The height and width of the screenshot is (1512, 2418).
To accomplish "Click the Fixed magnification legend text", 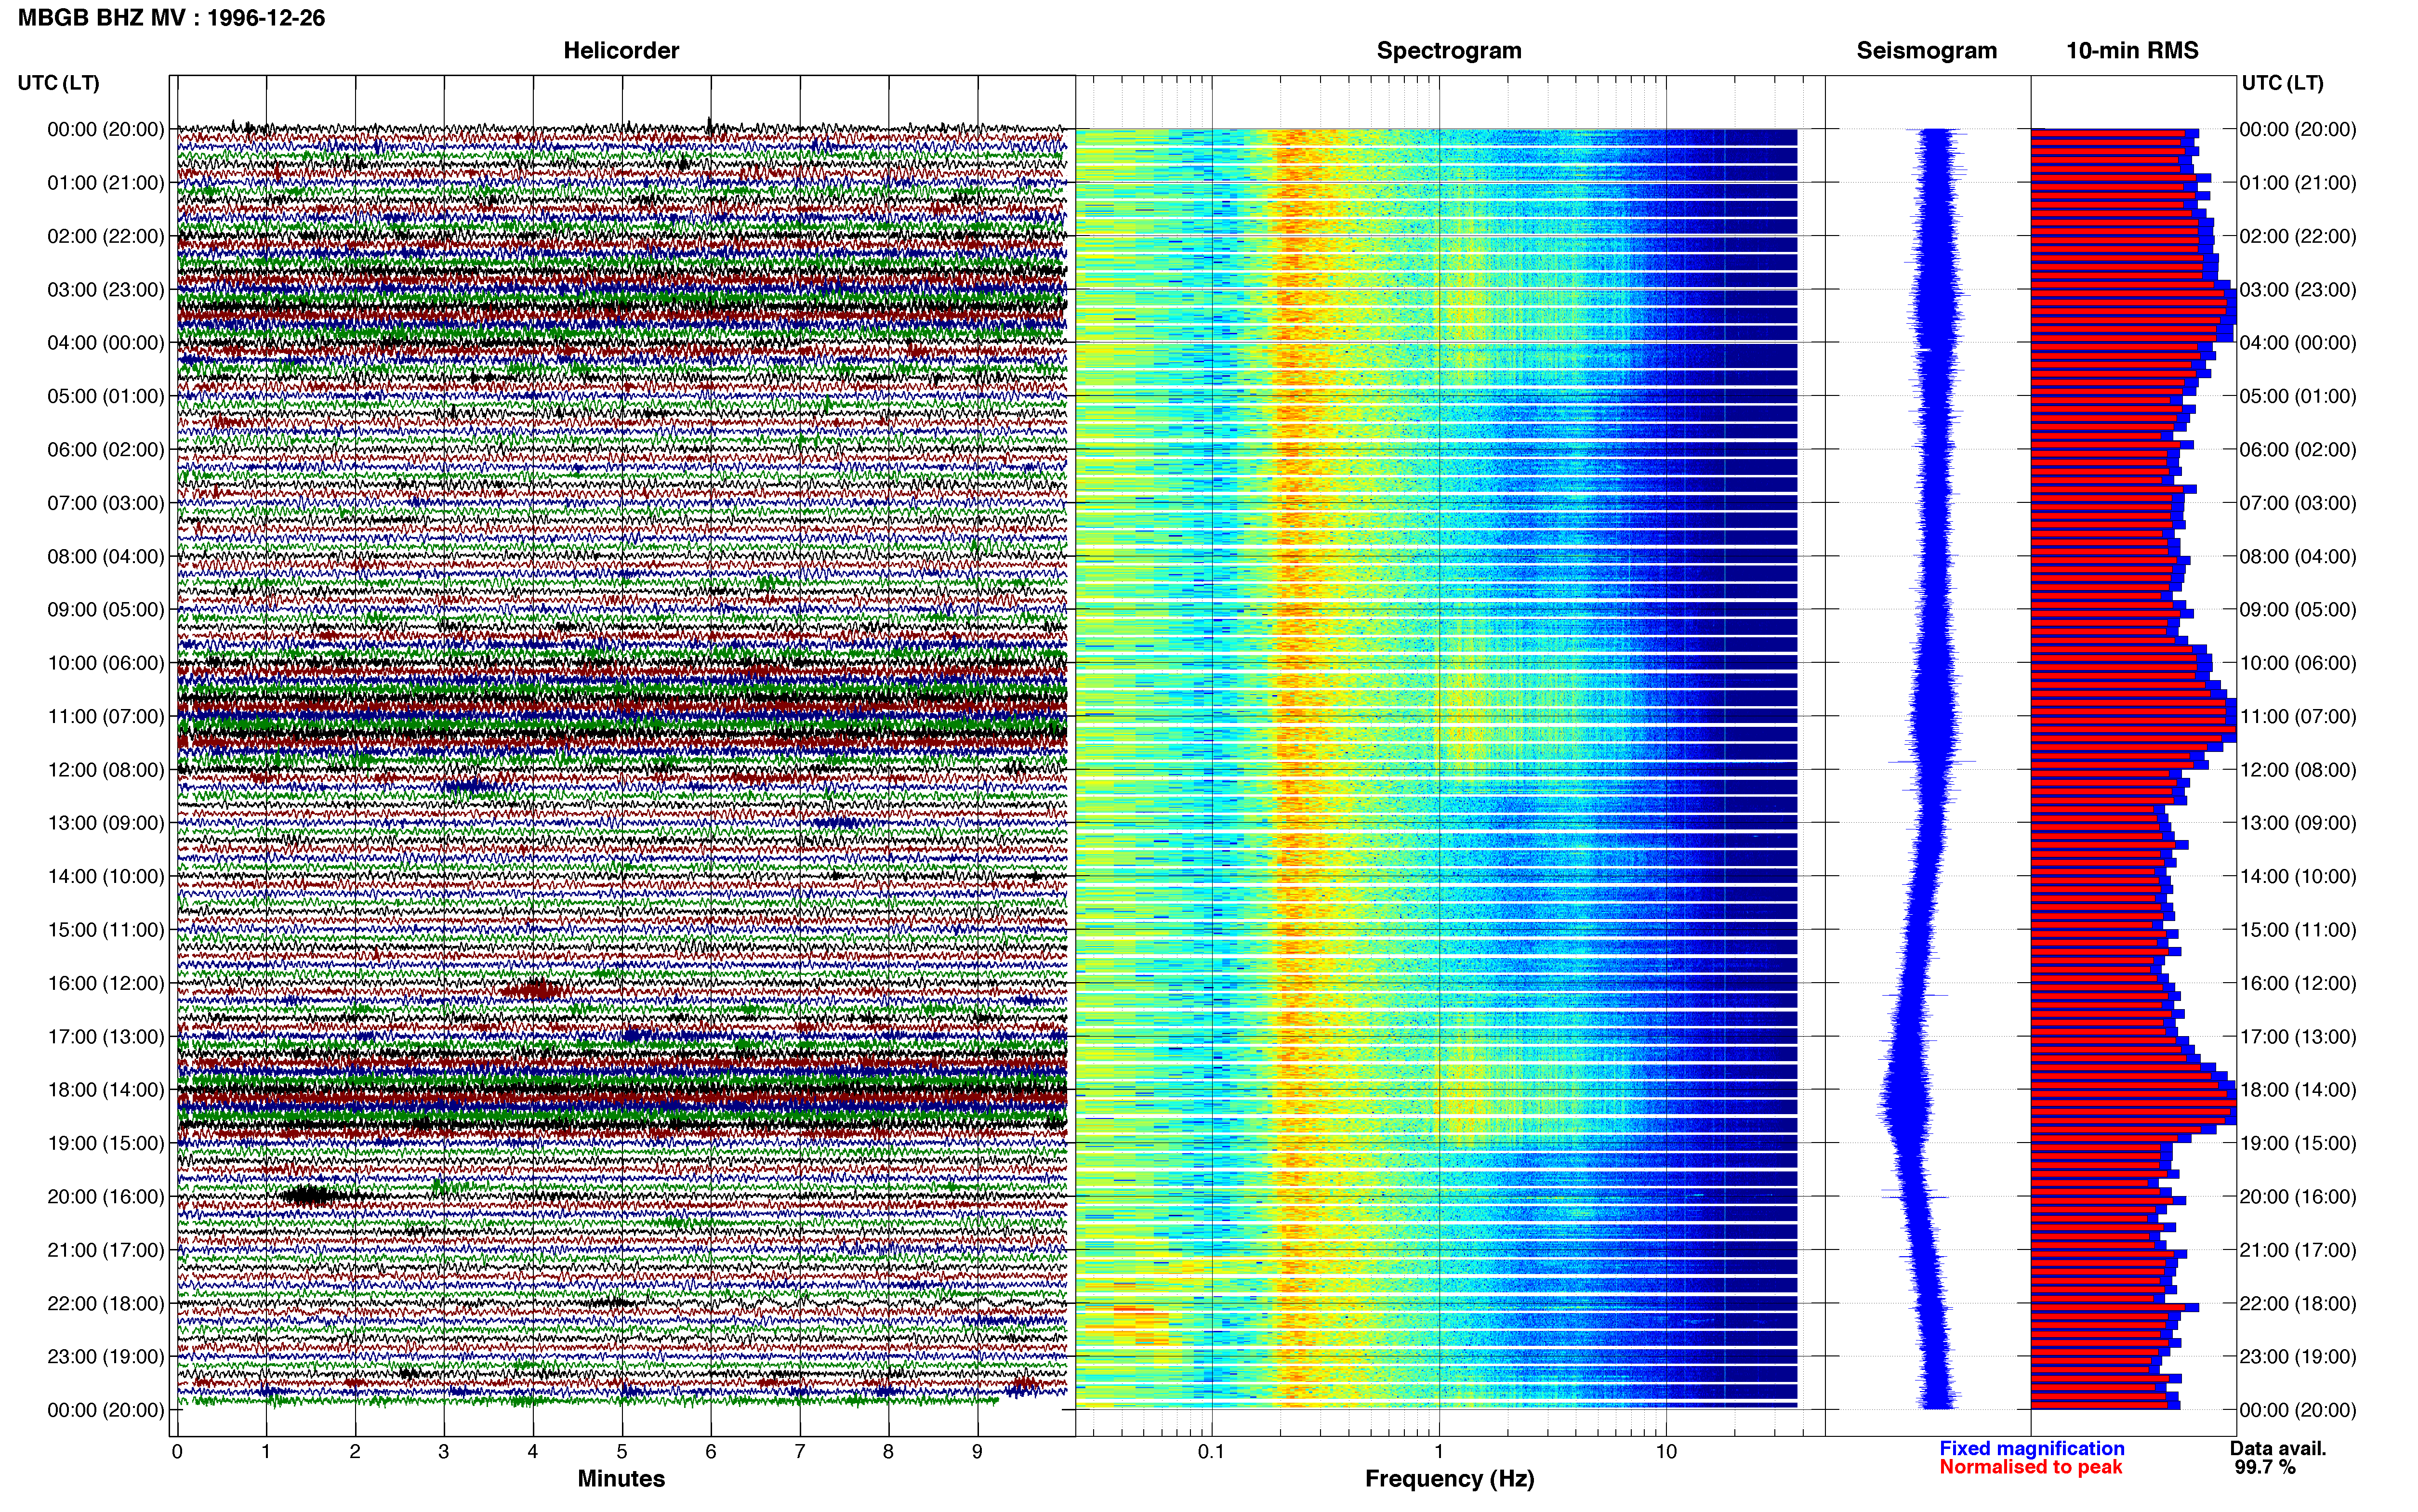I will pos(2032,1448).
